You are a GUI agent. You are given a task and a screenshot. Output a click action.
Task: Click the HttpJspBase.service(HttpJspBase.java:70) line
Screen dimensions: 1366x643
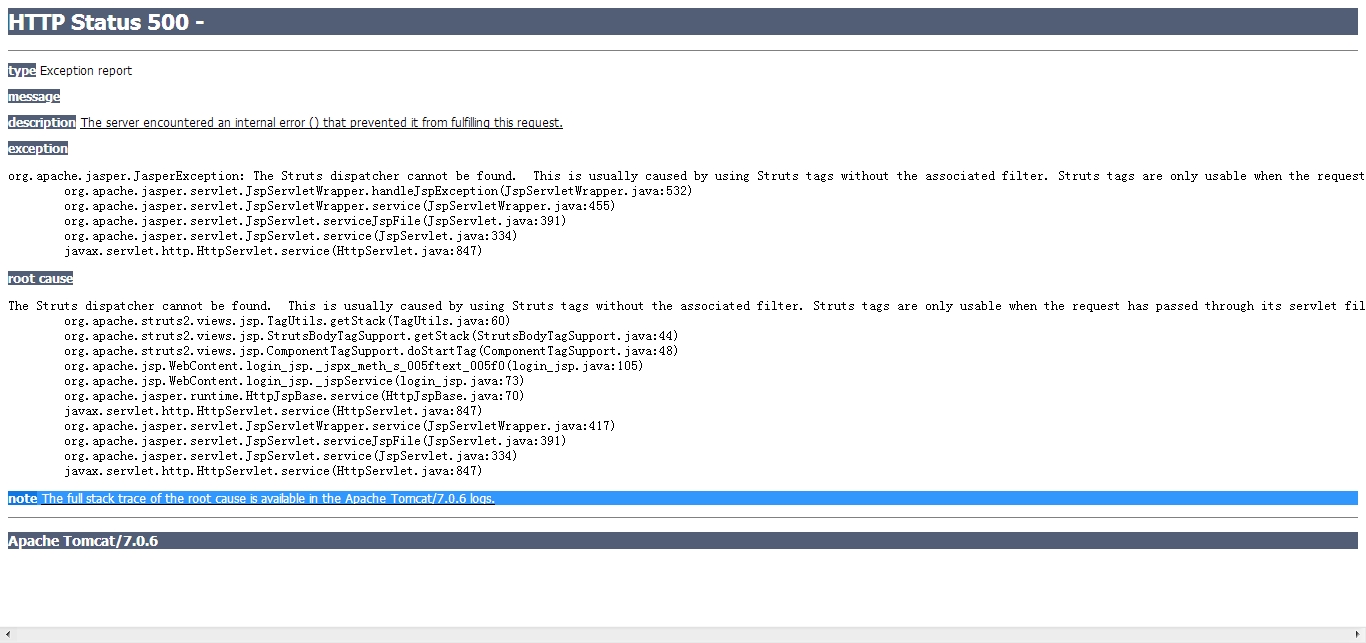[x=294, y=396]
